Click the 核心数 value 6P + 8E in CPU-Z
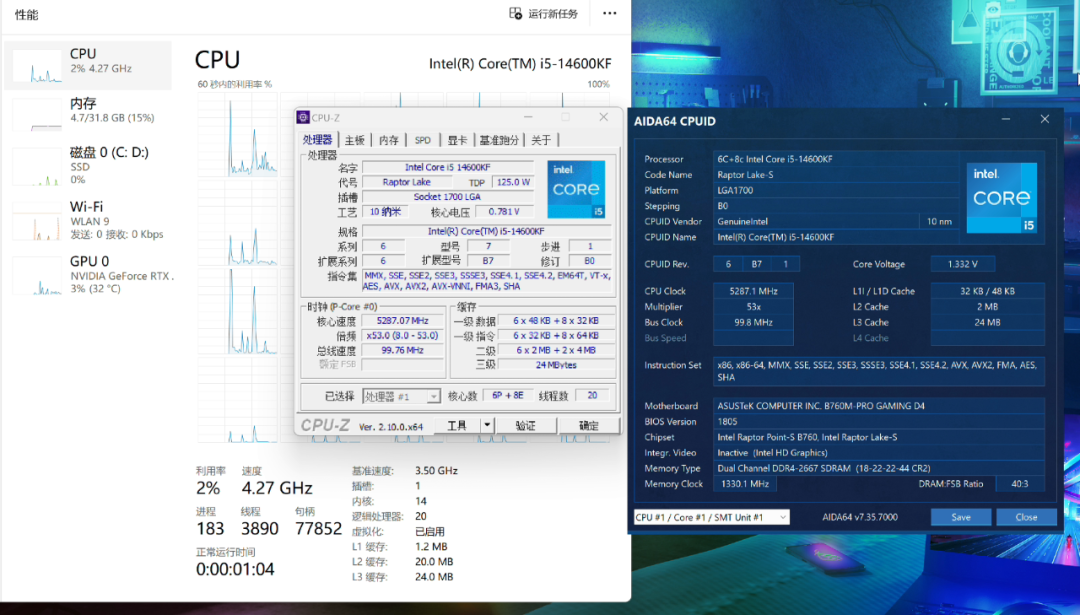Image resolution: width=1080 pixels, height=615 pixels. tap(508, 395)
